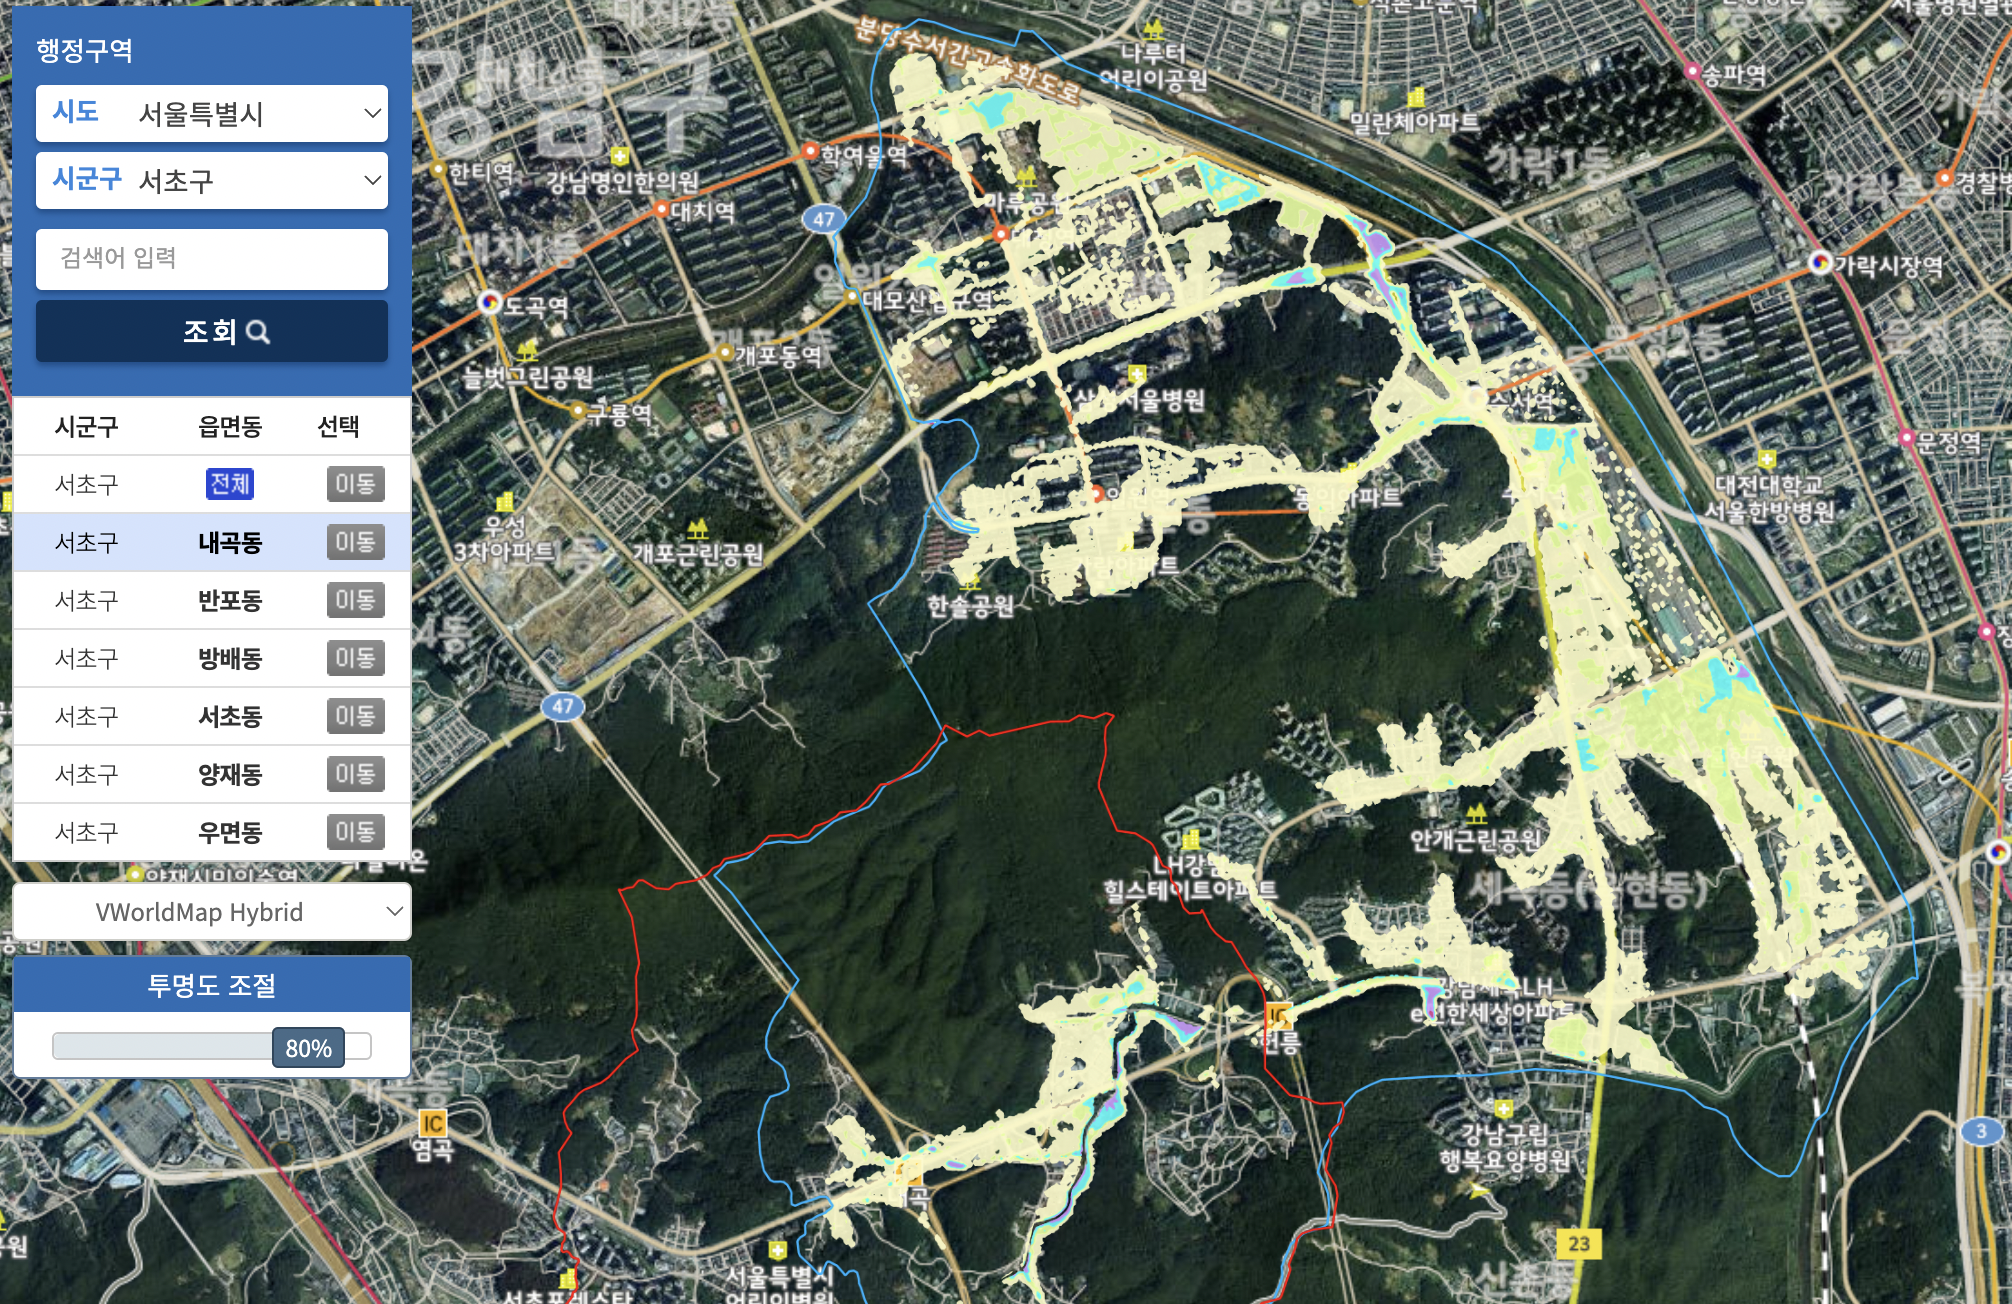
Task: Select the 전체 badge in first row
Action: point(230,484)
